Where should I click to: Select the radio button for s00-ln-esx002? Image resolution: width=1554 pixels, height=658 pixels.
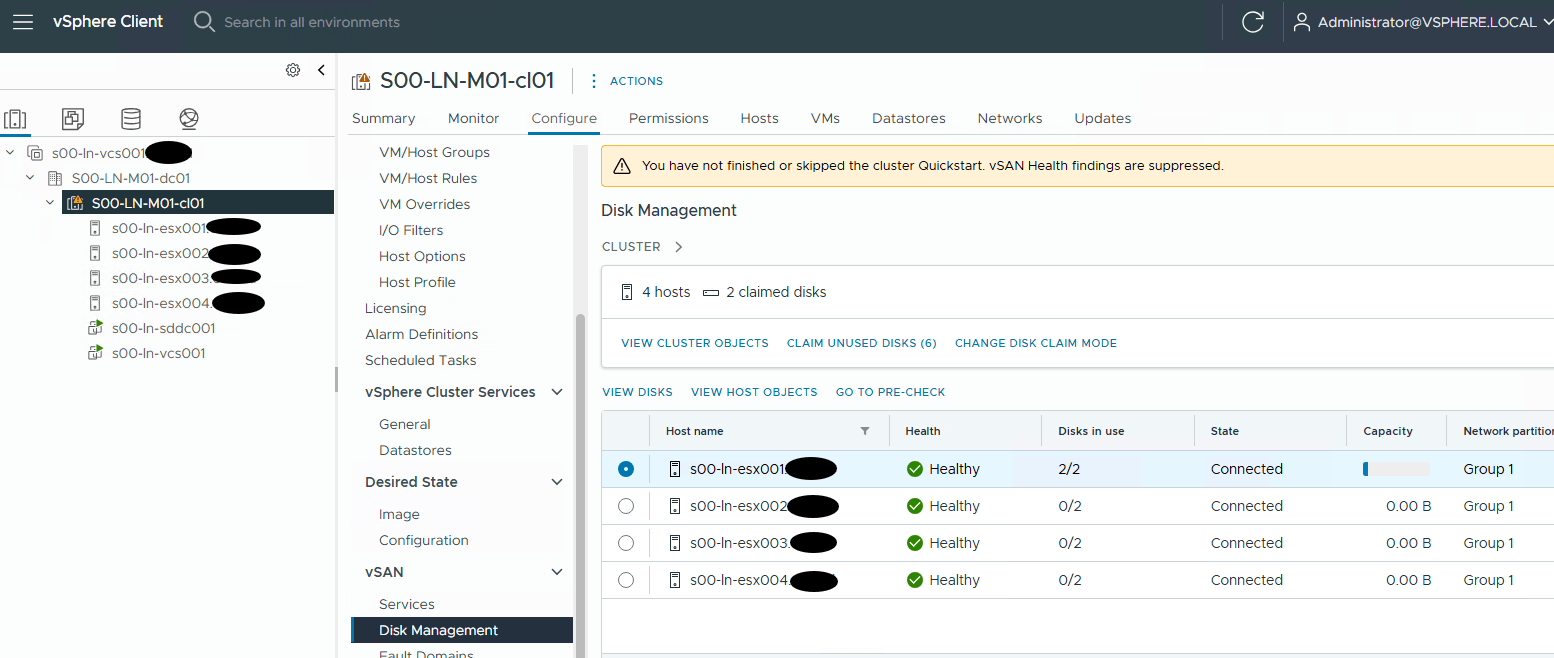626,506
